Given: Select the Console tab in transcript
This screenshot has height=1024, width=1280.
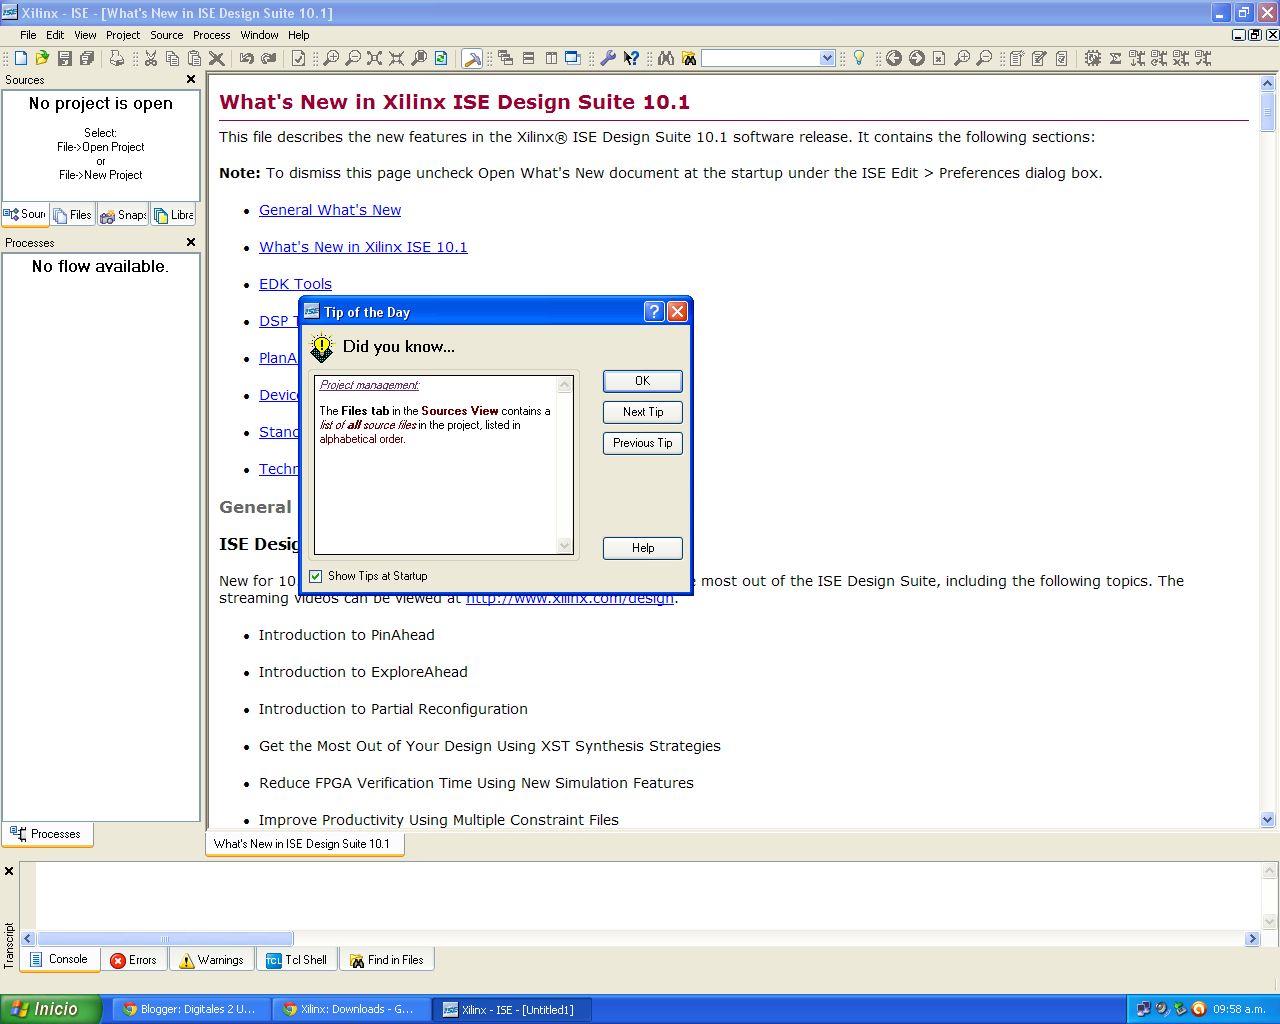Looking at the screenshot, I should point(59,959).
